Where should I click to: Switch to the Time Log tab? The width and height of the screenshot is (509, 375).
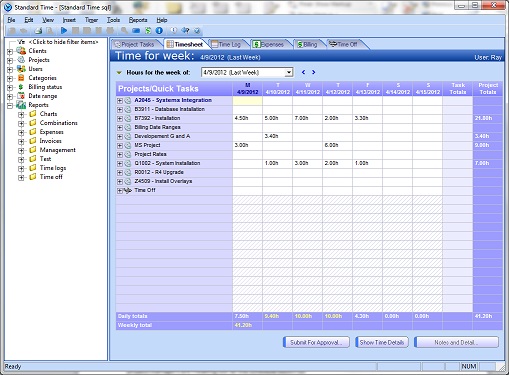pyautogui.click(x=229, y=44)
